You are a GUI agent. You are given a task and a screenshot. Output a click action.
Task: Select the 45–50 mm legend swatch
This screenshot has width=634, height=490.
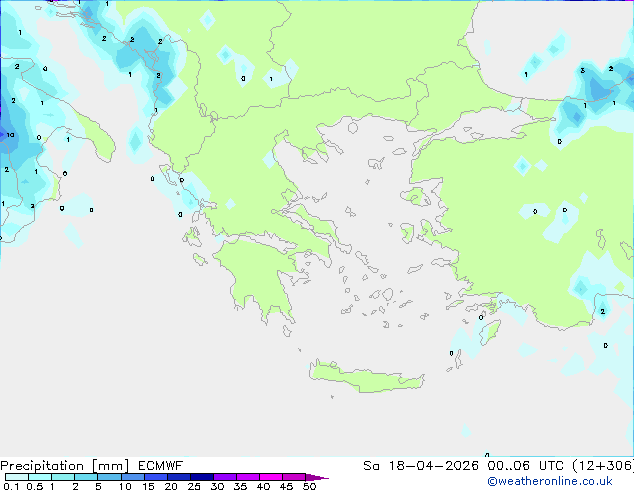point(294,477)
